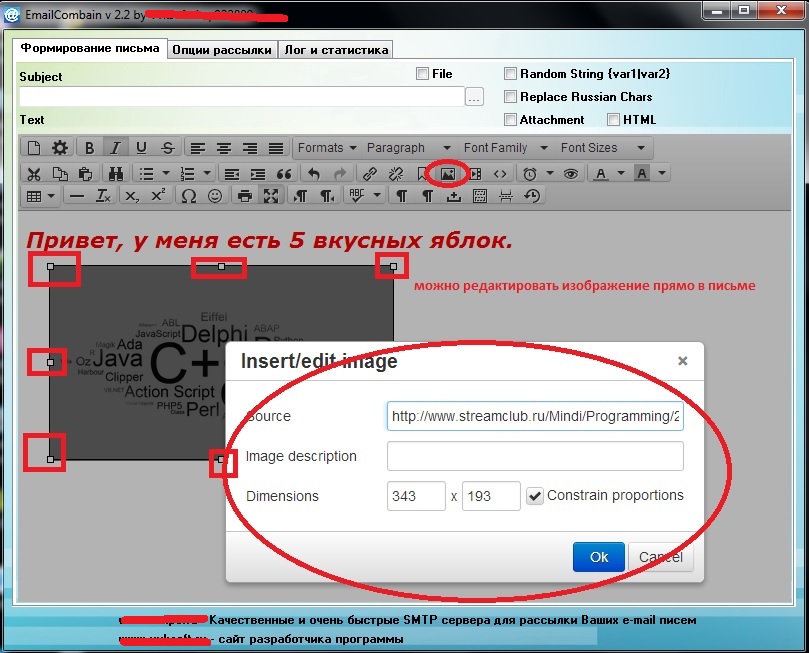809x653 pixels.
Task: Insert a horizontal line
Action: coord(77,196)
